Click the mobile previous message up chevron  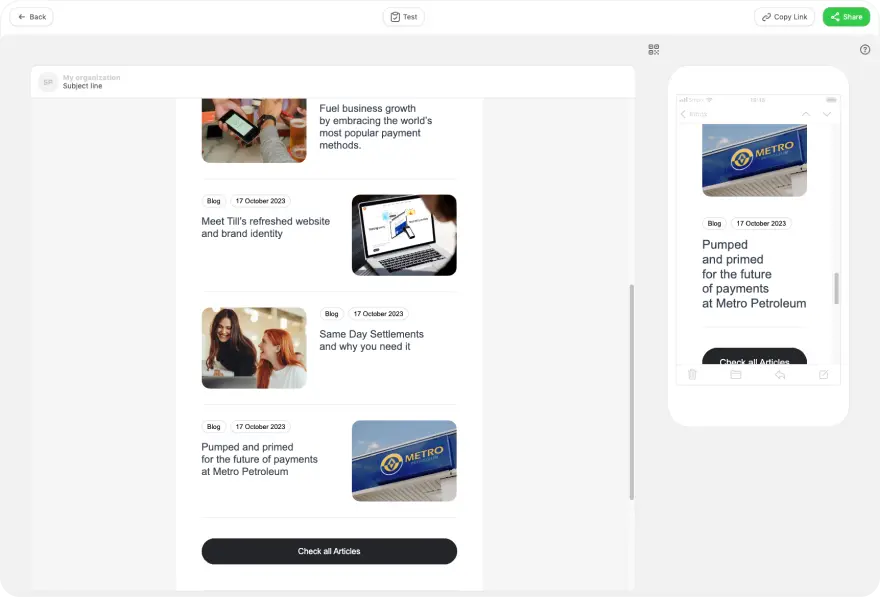point(806,114)
